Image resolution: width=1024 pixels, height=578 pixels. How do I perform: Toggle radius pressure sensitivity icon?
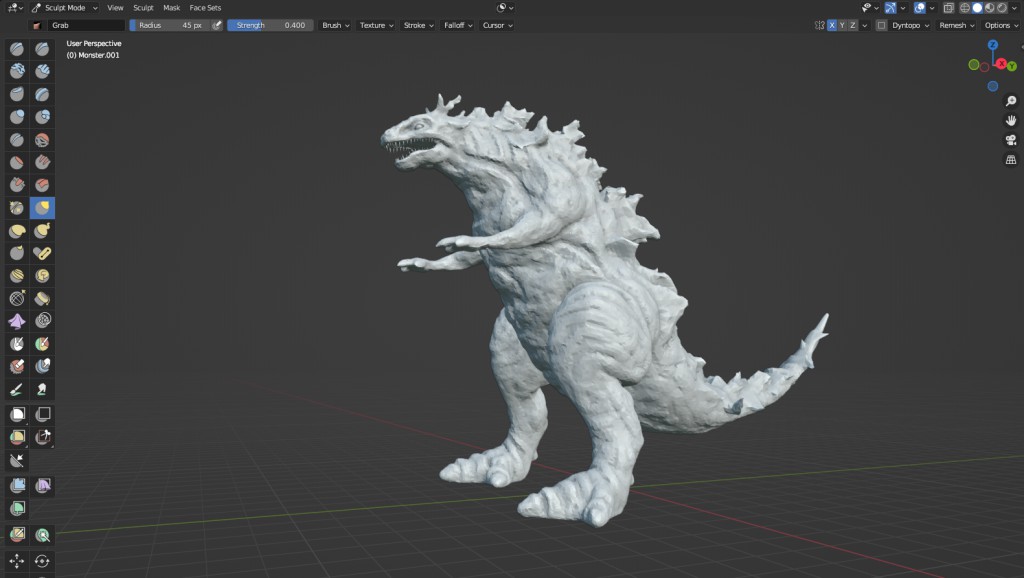click(x=217, y=25)
